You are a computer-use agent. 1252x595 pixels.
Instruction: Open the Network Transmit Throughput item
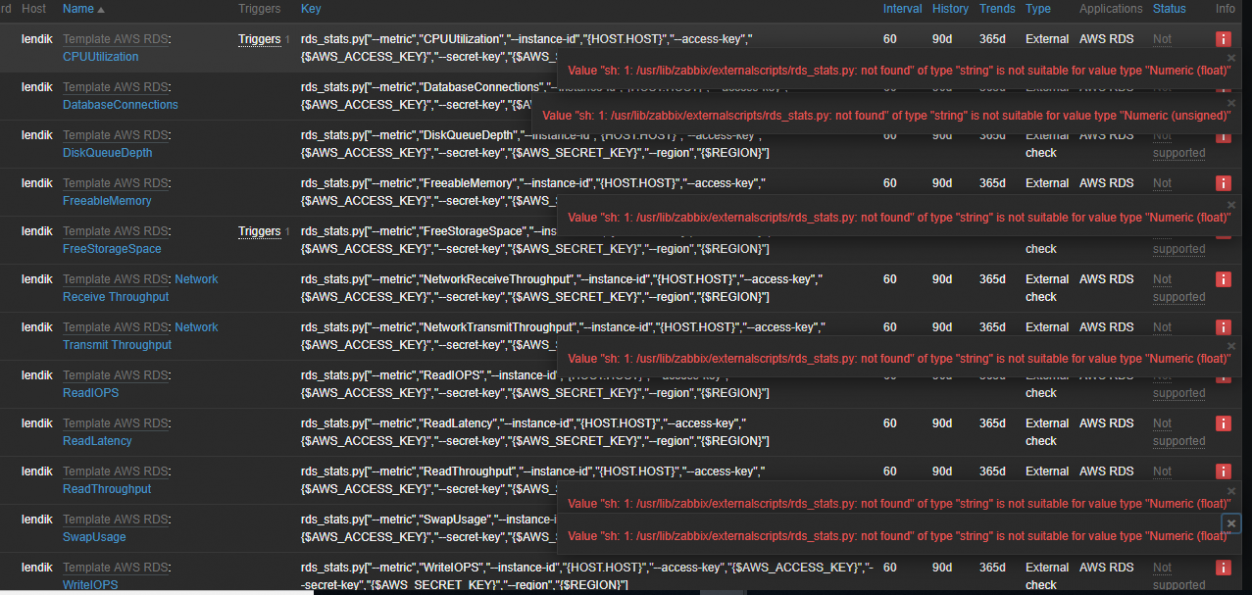pos(140,336)
